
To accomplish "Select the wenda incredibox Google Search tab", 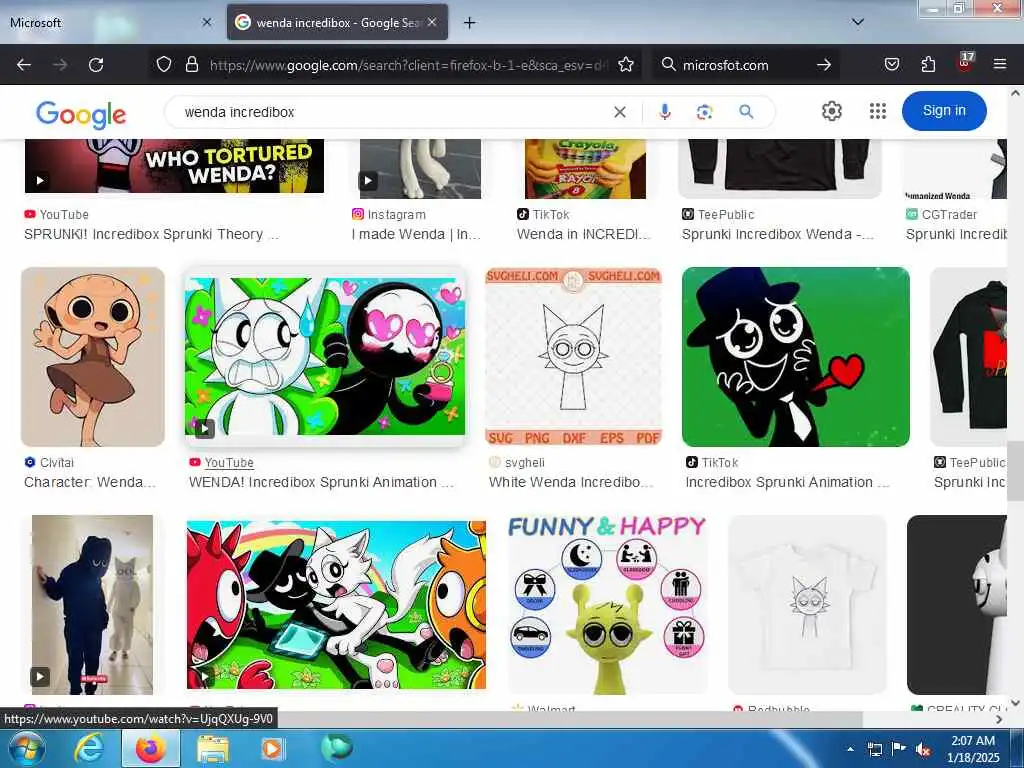I will [337, 22].
